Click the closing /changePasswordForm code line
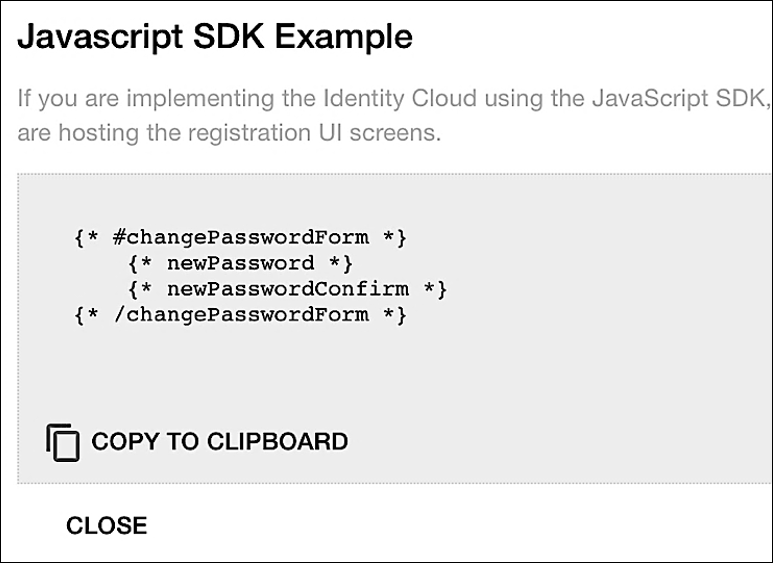 pyautogui.click(x=240, y=315)
